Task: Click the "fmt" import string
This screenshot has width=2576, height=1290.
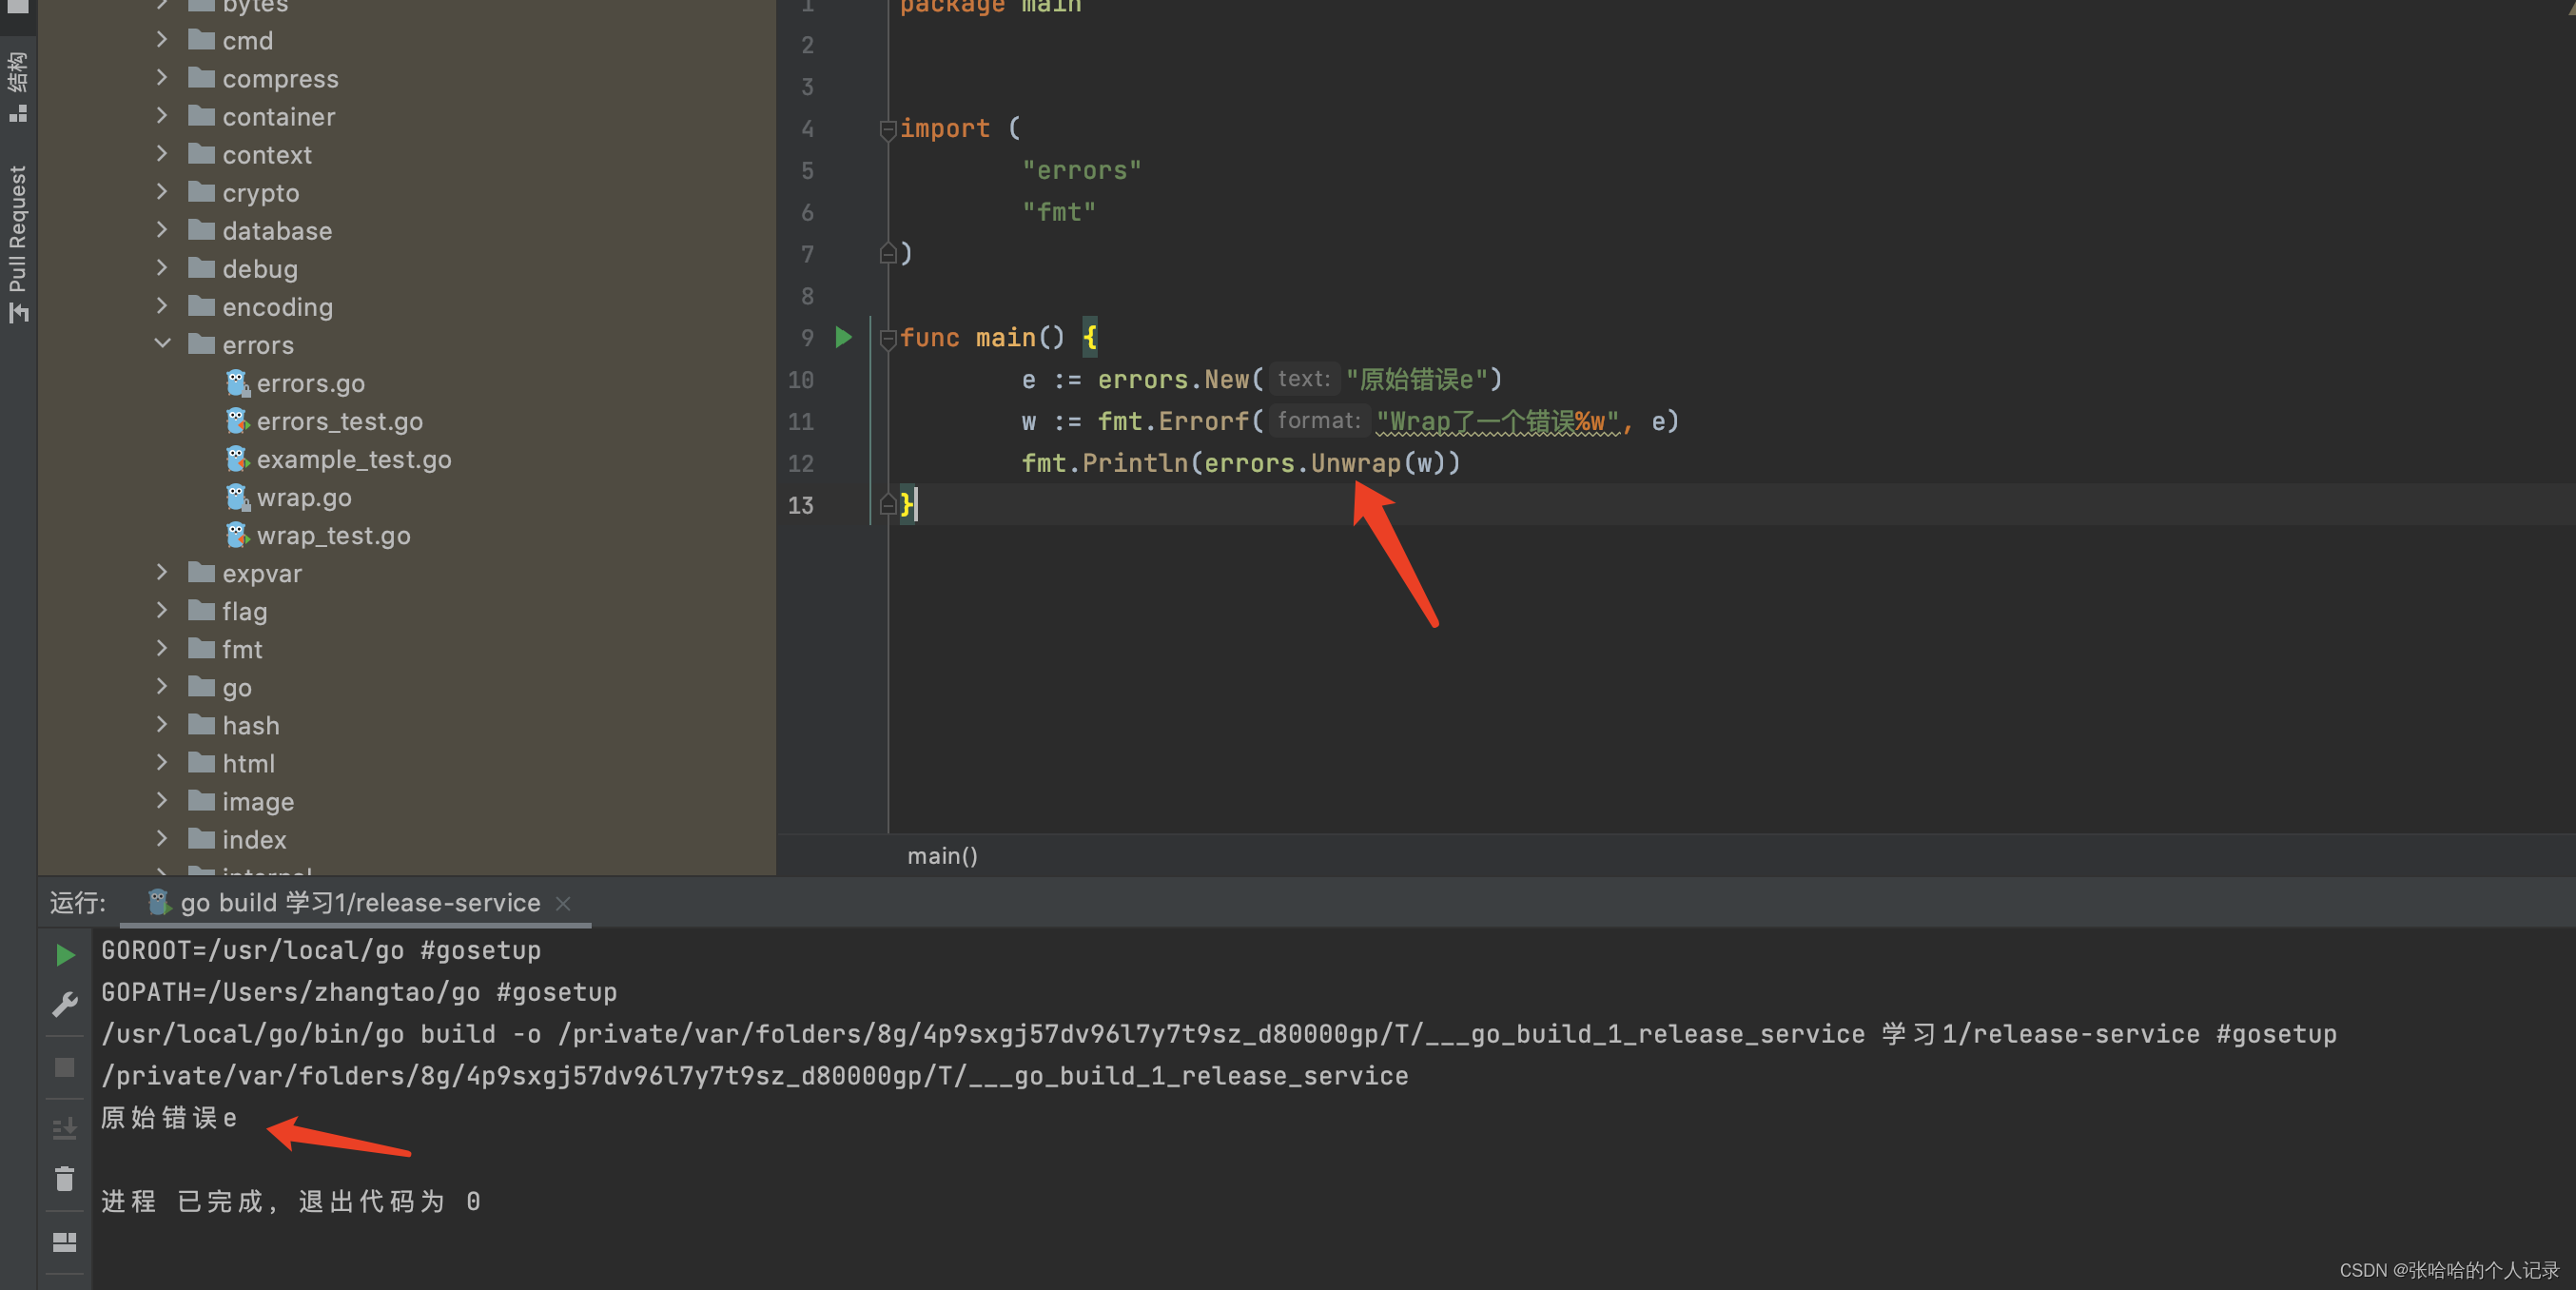Action: tap(1058, 212)
